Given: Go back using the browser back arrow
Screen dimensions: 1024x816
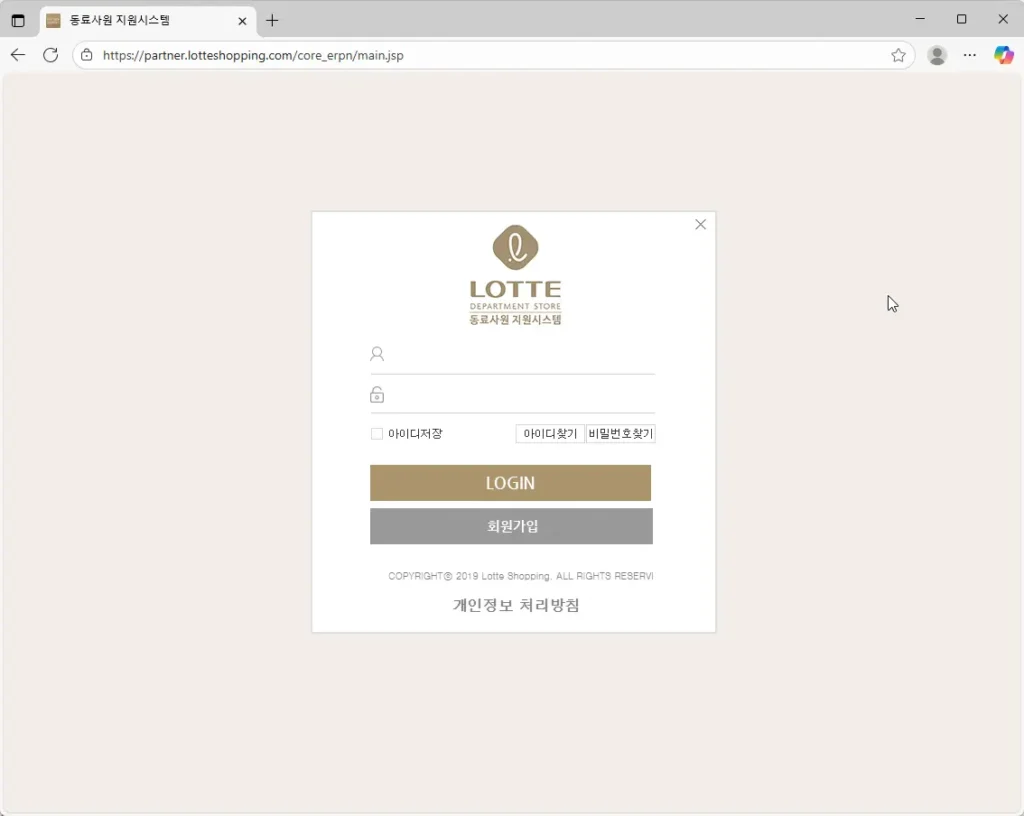Looking at the screenshot, I should point(18,55).
